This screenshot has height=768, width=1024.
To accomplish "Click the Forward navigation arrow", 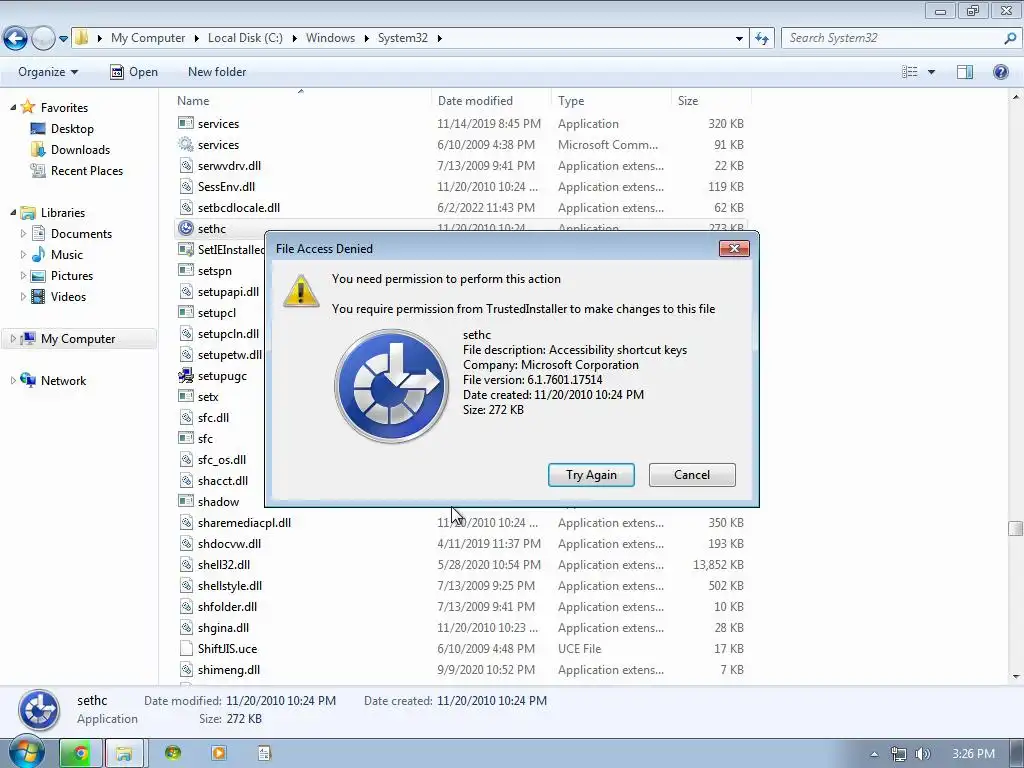I will [x=42, y=38].
